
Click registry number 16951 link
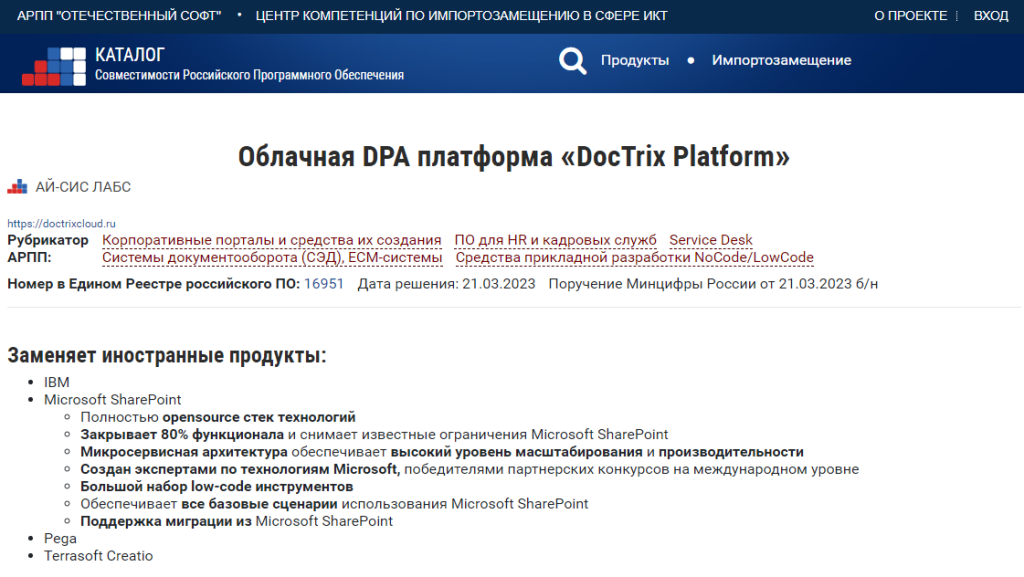tap(324, 284)
